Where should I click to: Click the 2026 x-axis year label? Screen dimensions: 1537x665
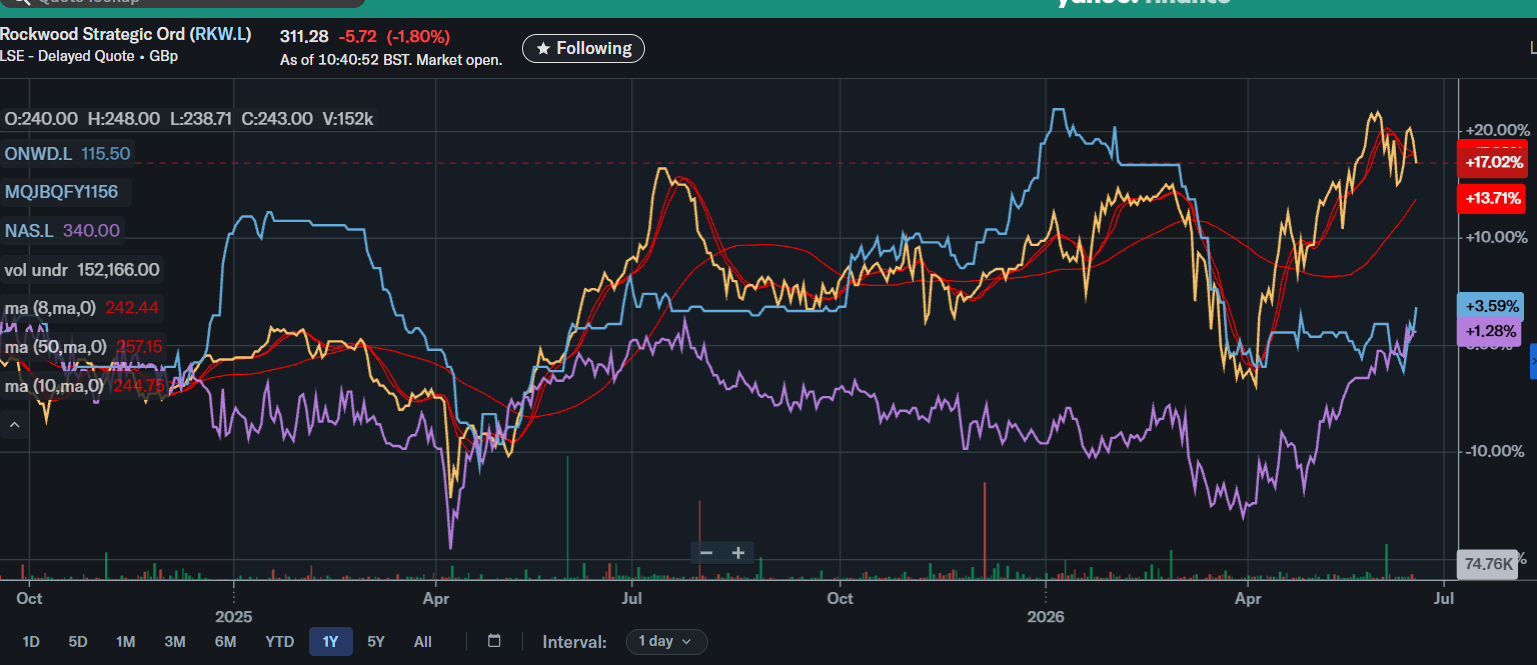click(x=1045, y=617)
